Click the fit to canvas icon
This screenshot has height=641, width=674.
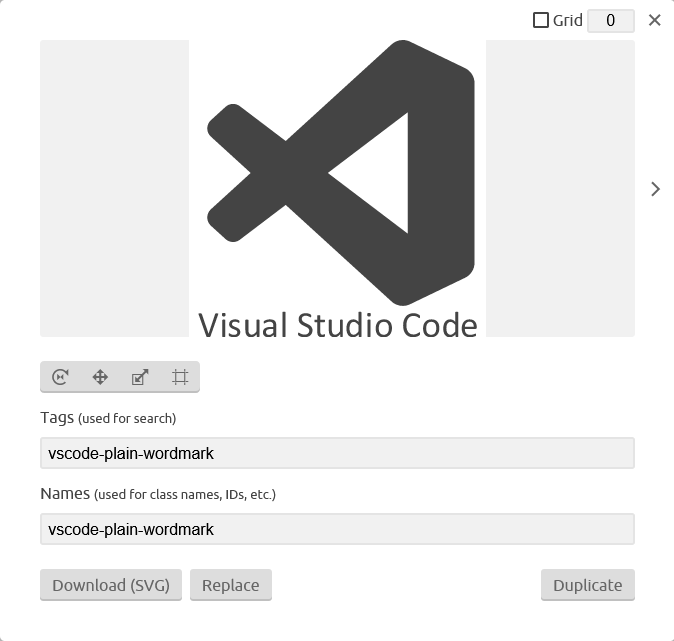point(180,377)
